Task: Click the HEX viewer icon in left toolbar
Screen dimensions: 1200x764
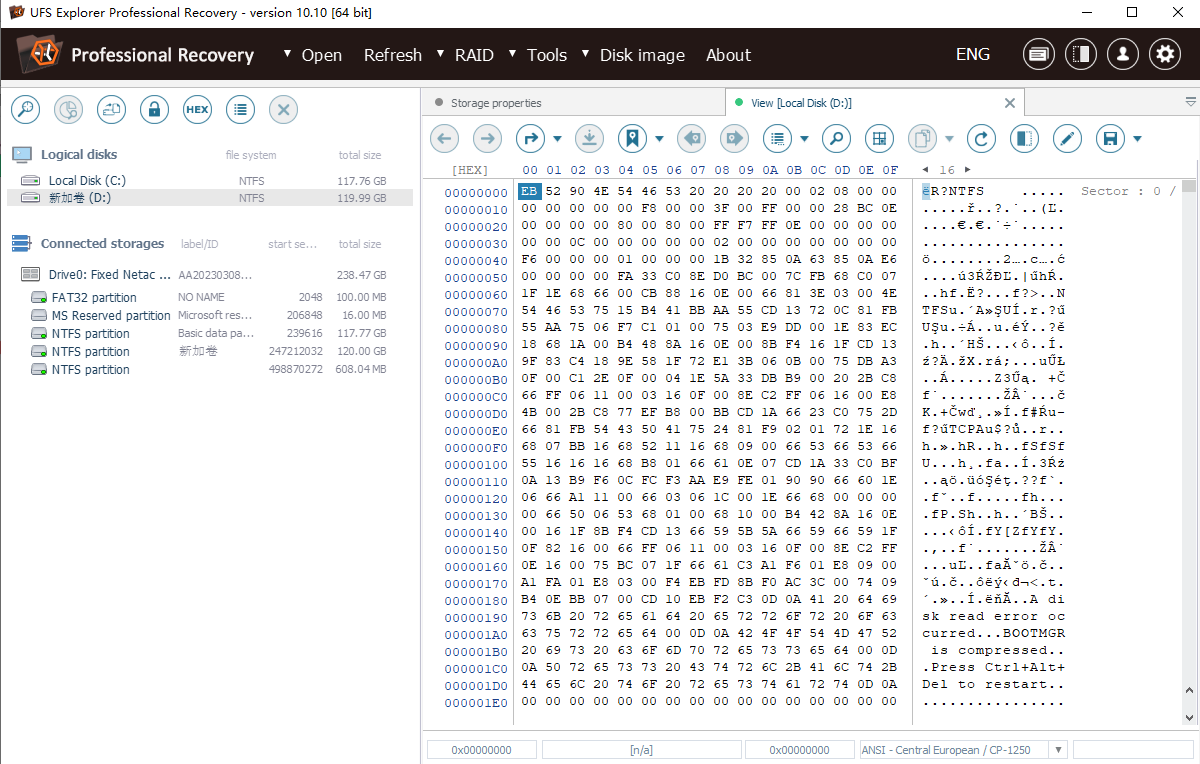Action: [197, 110]
